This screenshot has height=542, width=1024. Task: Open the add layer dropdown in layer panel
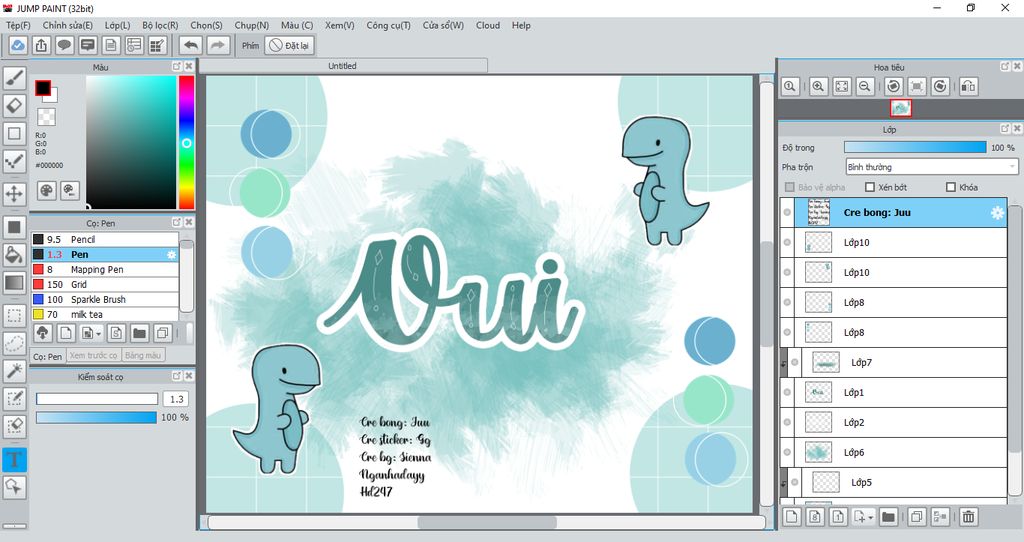pos(863,517)
